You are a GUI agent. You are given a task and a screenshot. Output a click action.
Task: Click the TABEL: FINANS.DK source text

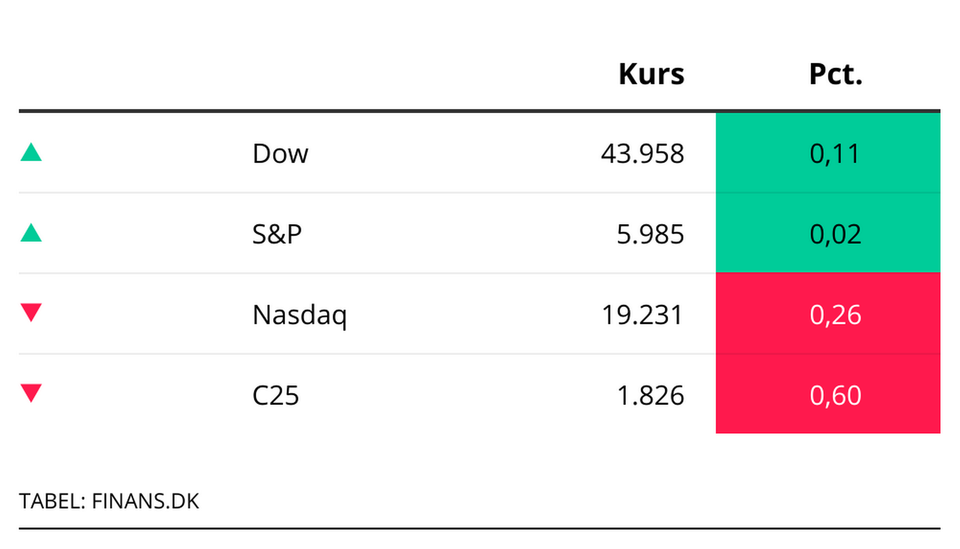pyautogui.click(x=109, y=501)
